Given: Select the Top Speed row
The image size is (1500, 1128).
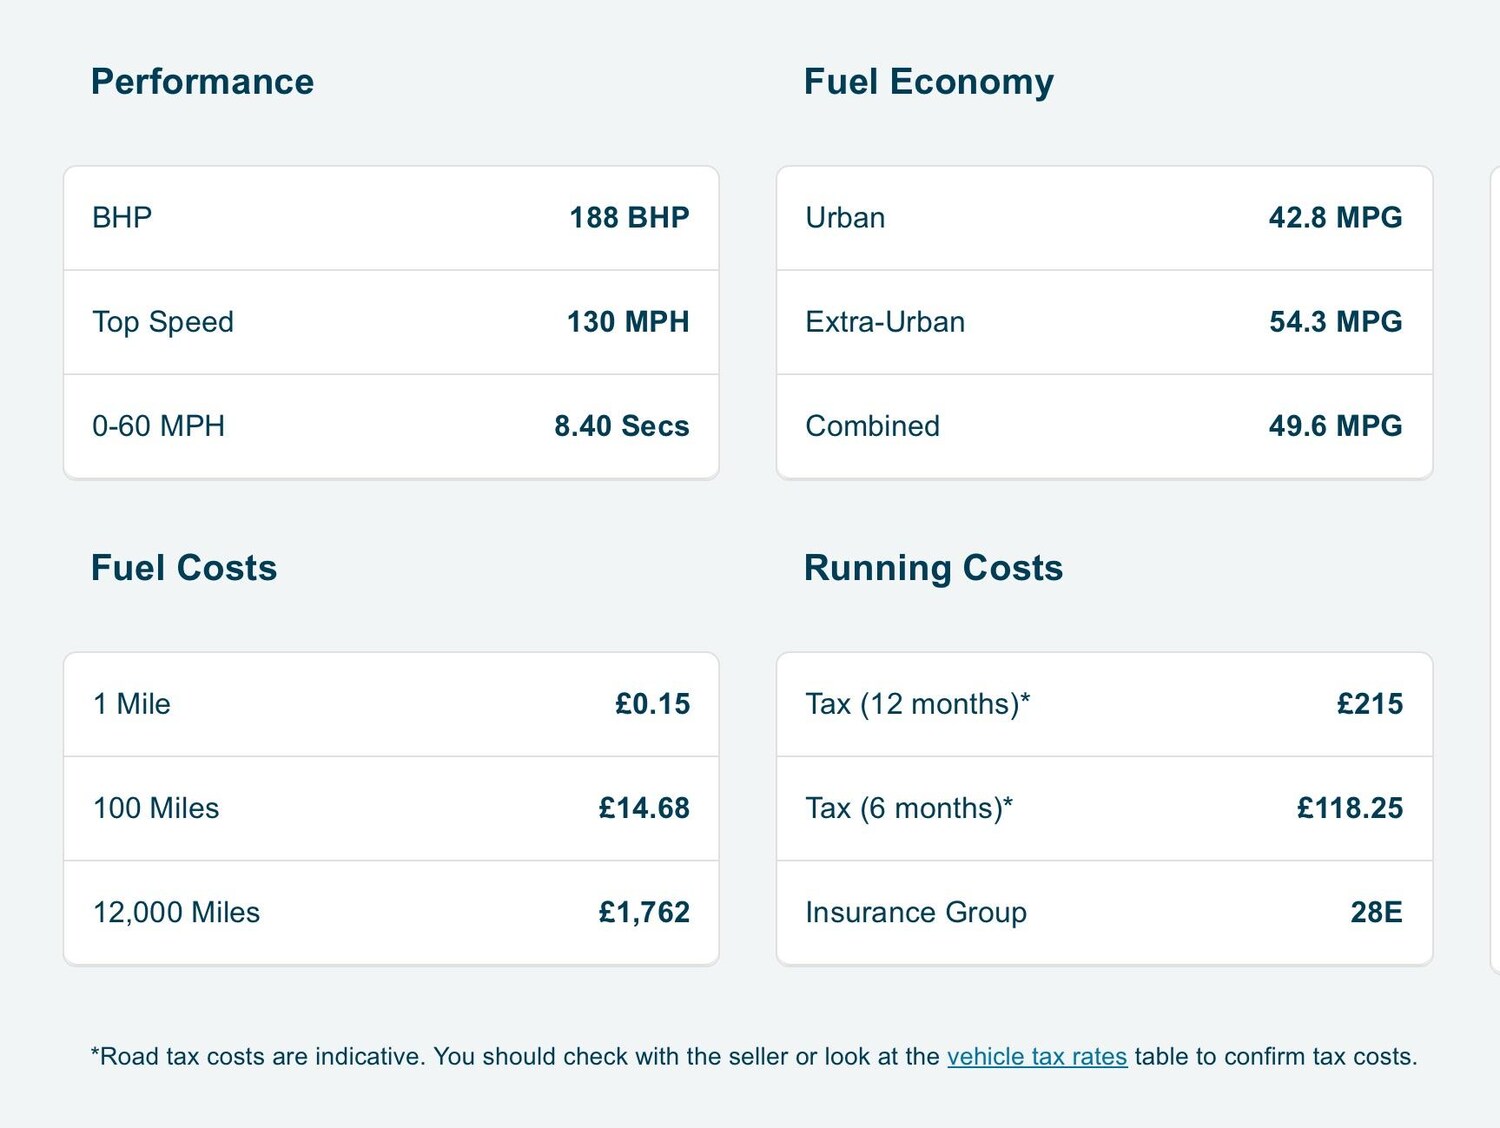Looking at the screenshot, I should coord(391,322).
